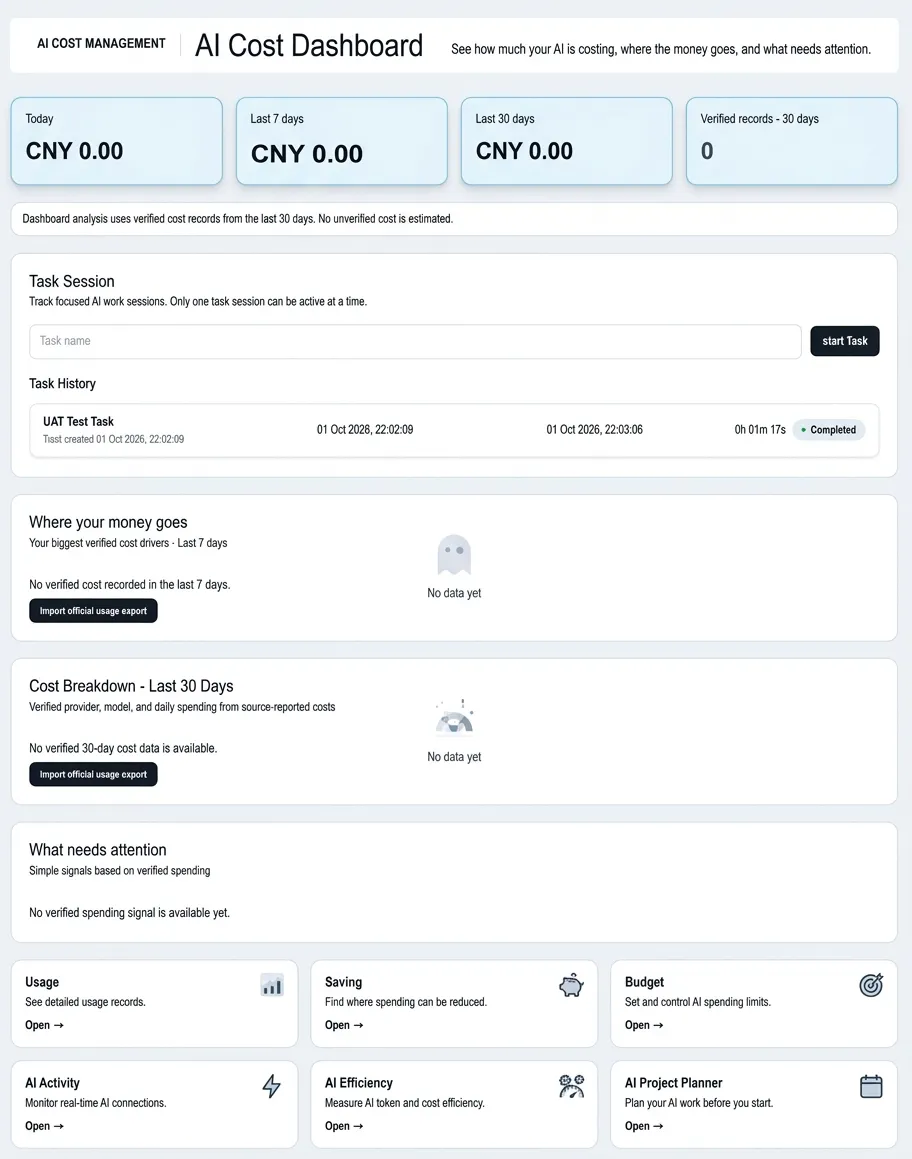The image size is (912, 1159).
Task: Click the verified cost records notice banner
Action: tap(454, 219)
